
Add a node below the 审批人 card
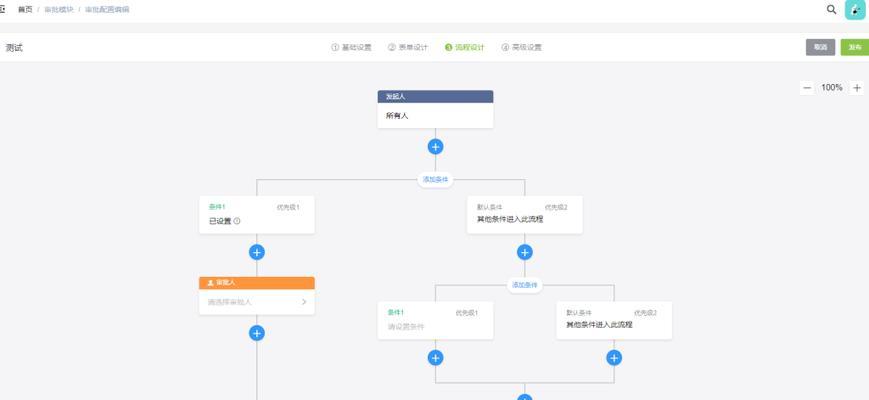point(257,333)
